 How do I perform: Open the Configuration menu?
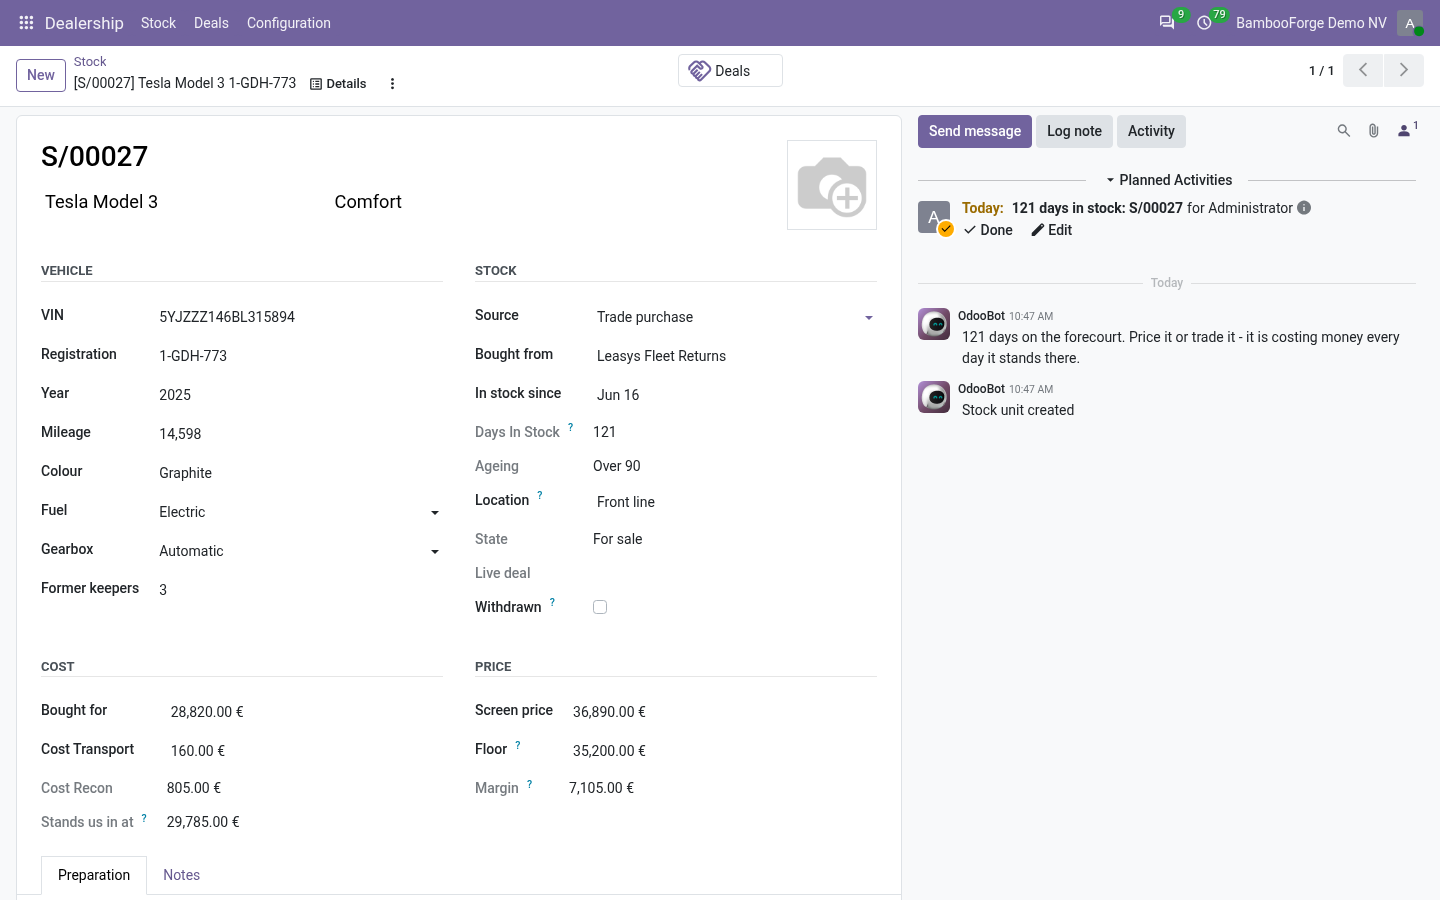pyautogui.click(x=289, y=23)
